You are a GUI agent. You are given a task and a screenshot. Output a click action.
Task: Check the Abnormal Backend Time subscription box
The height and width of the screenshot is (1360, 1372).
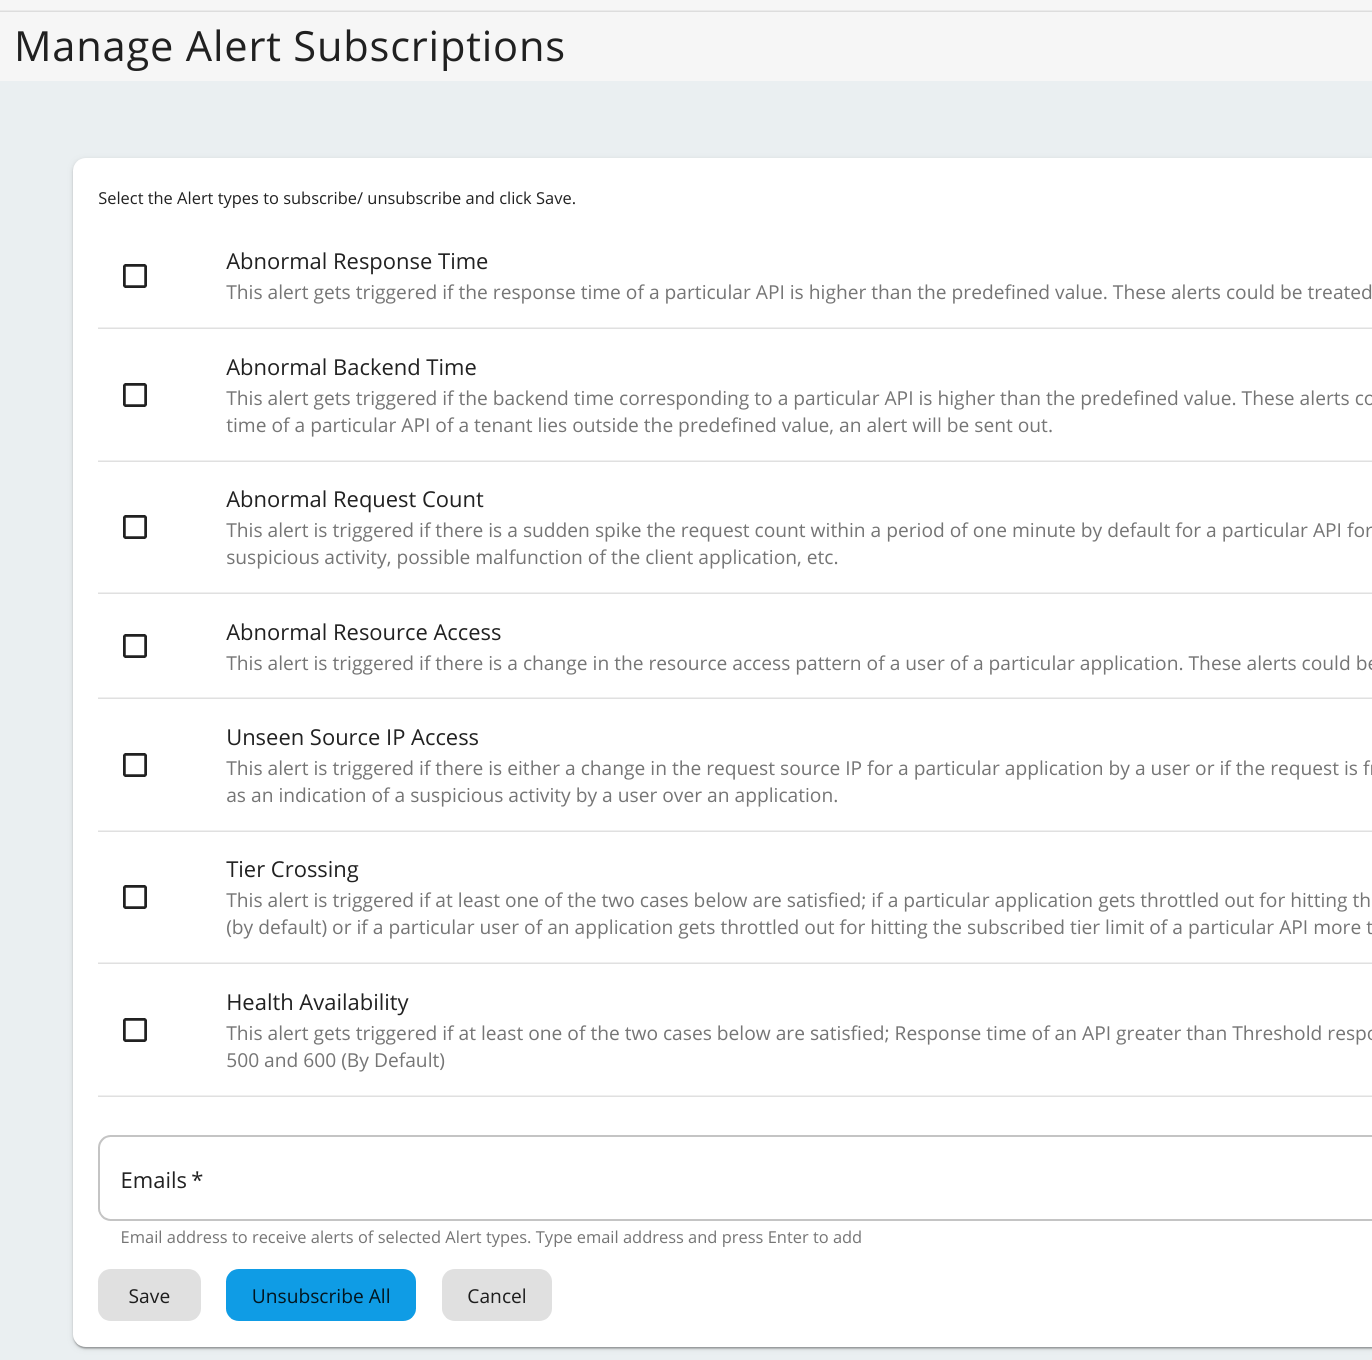[x=135, y=395]
